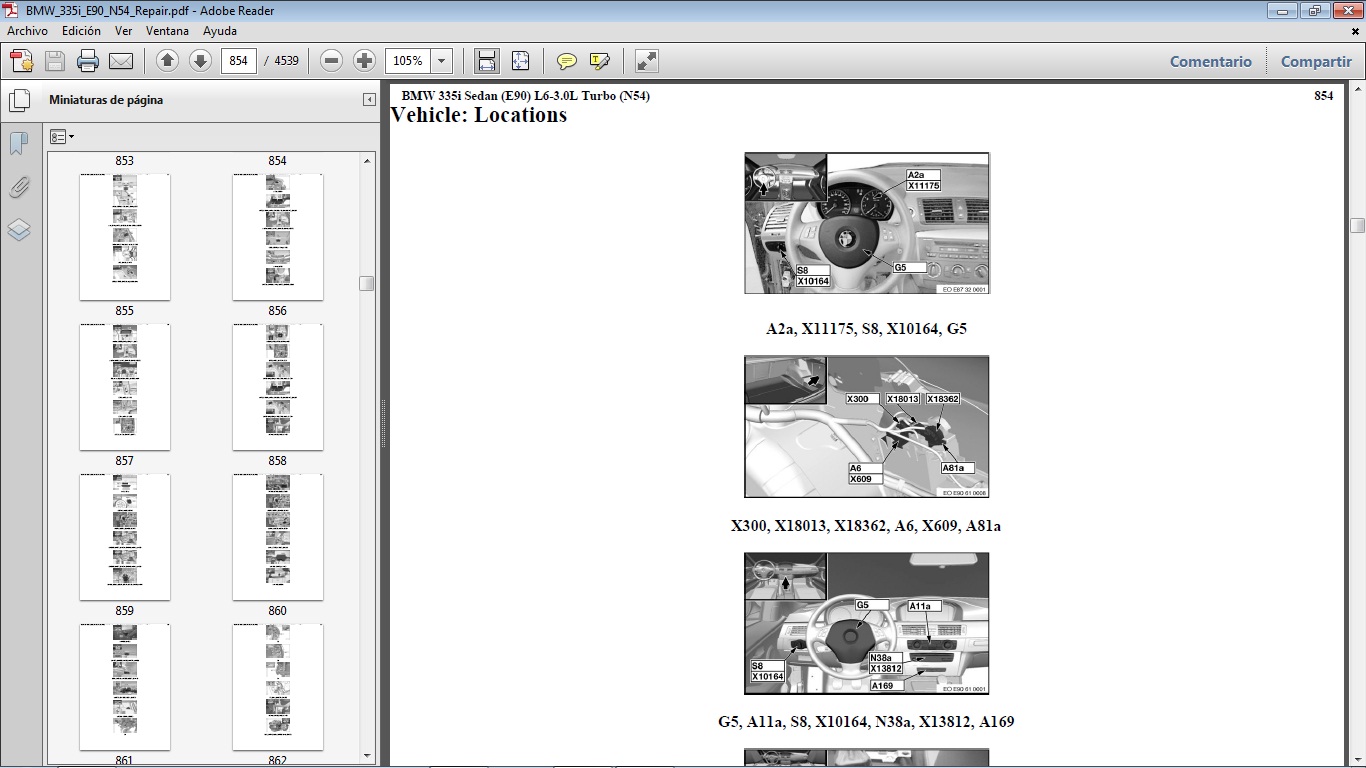The width and height of the screenshot is (1366, 768).
Task: Click caption A2a, X11175, S8, X10164, G5
Action: (866, 329)
